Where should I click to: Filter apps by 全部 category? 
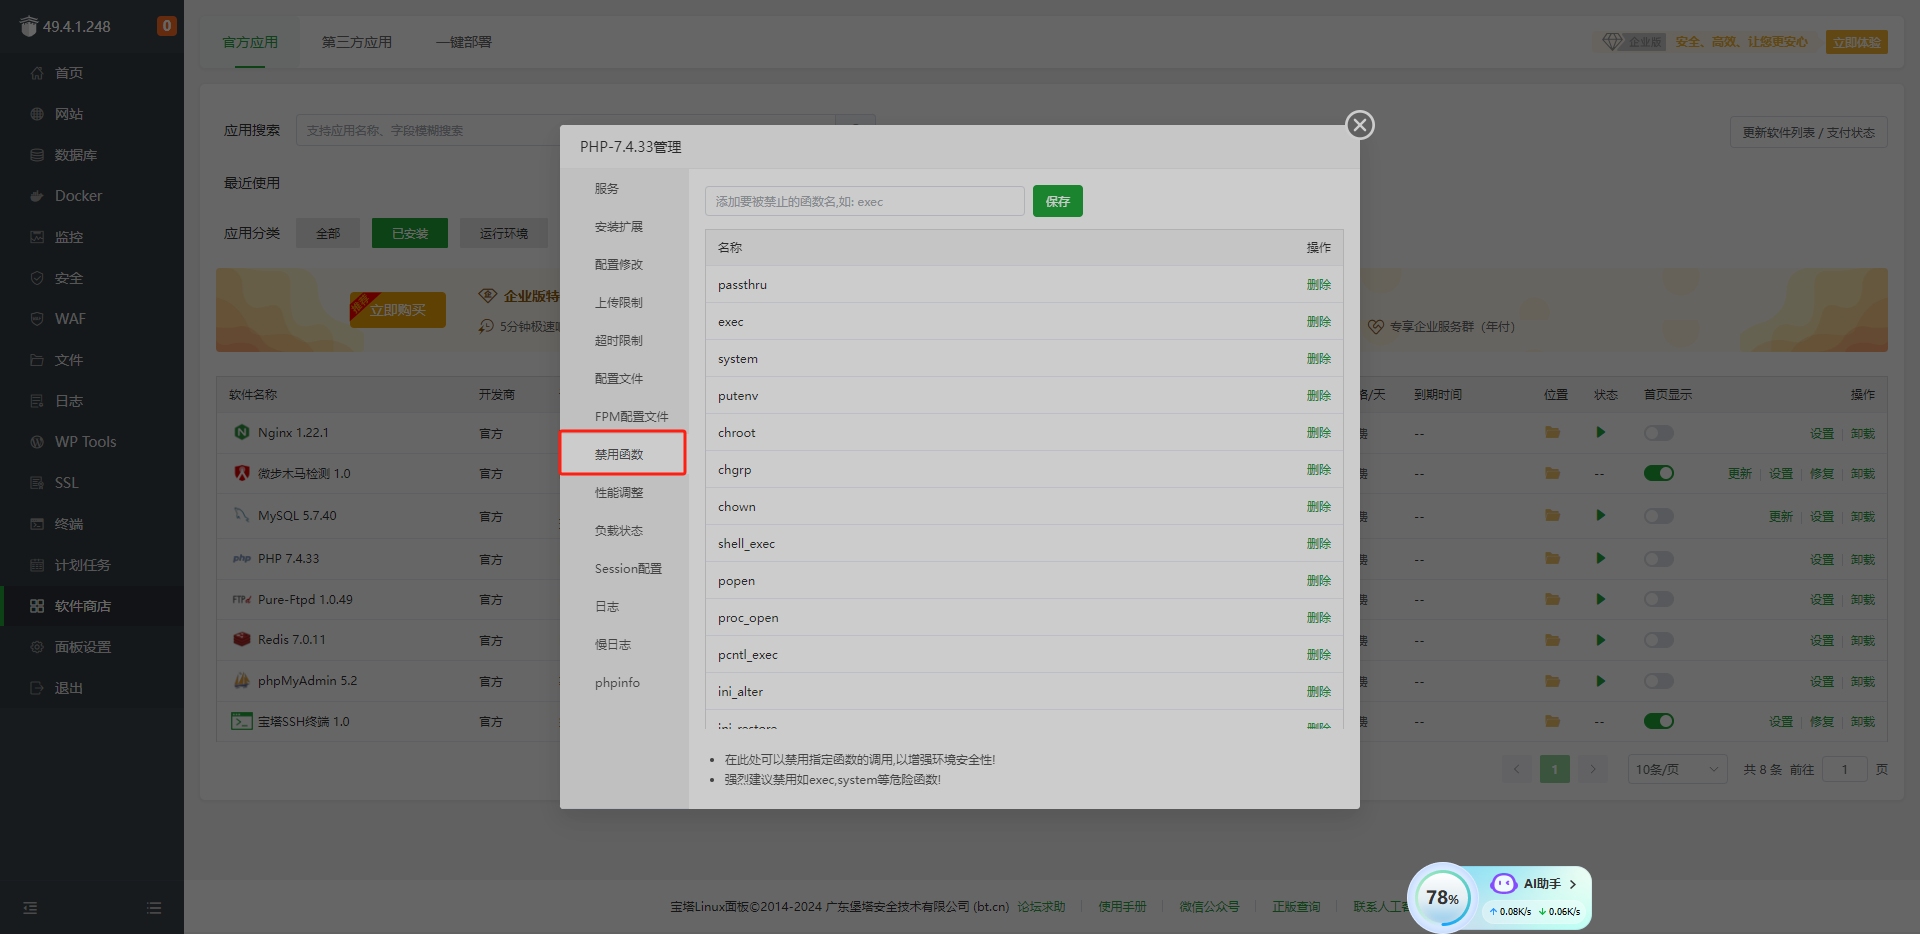coord(328,233)
